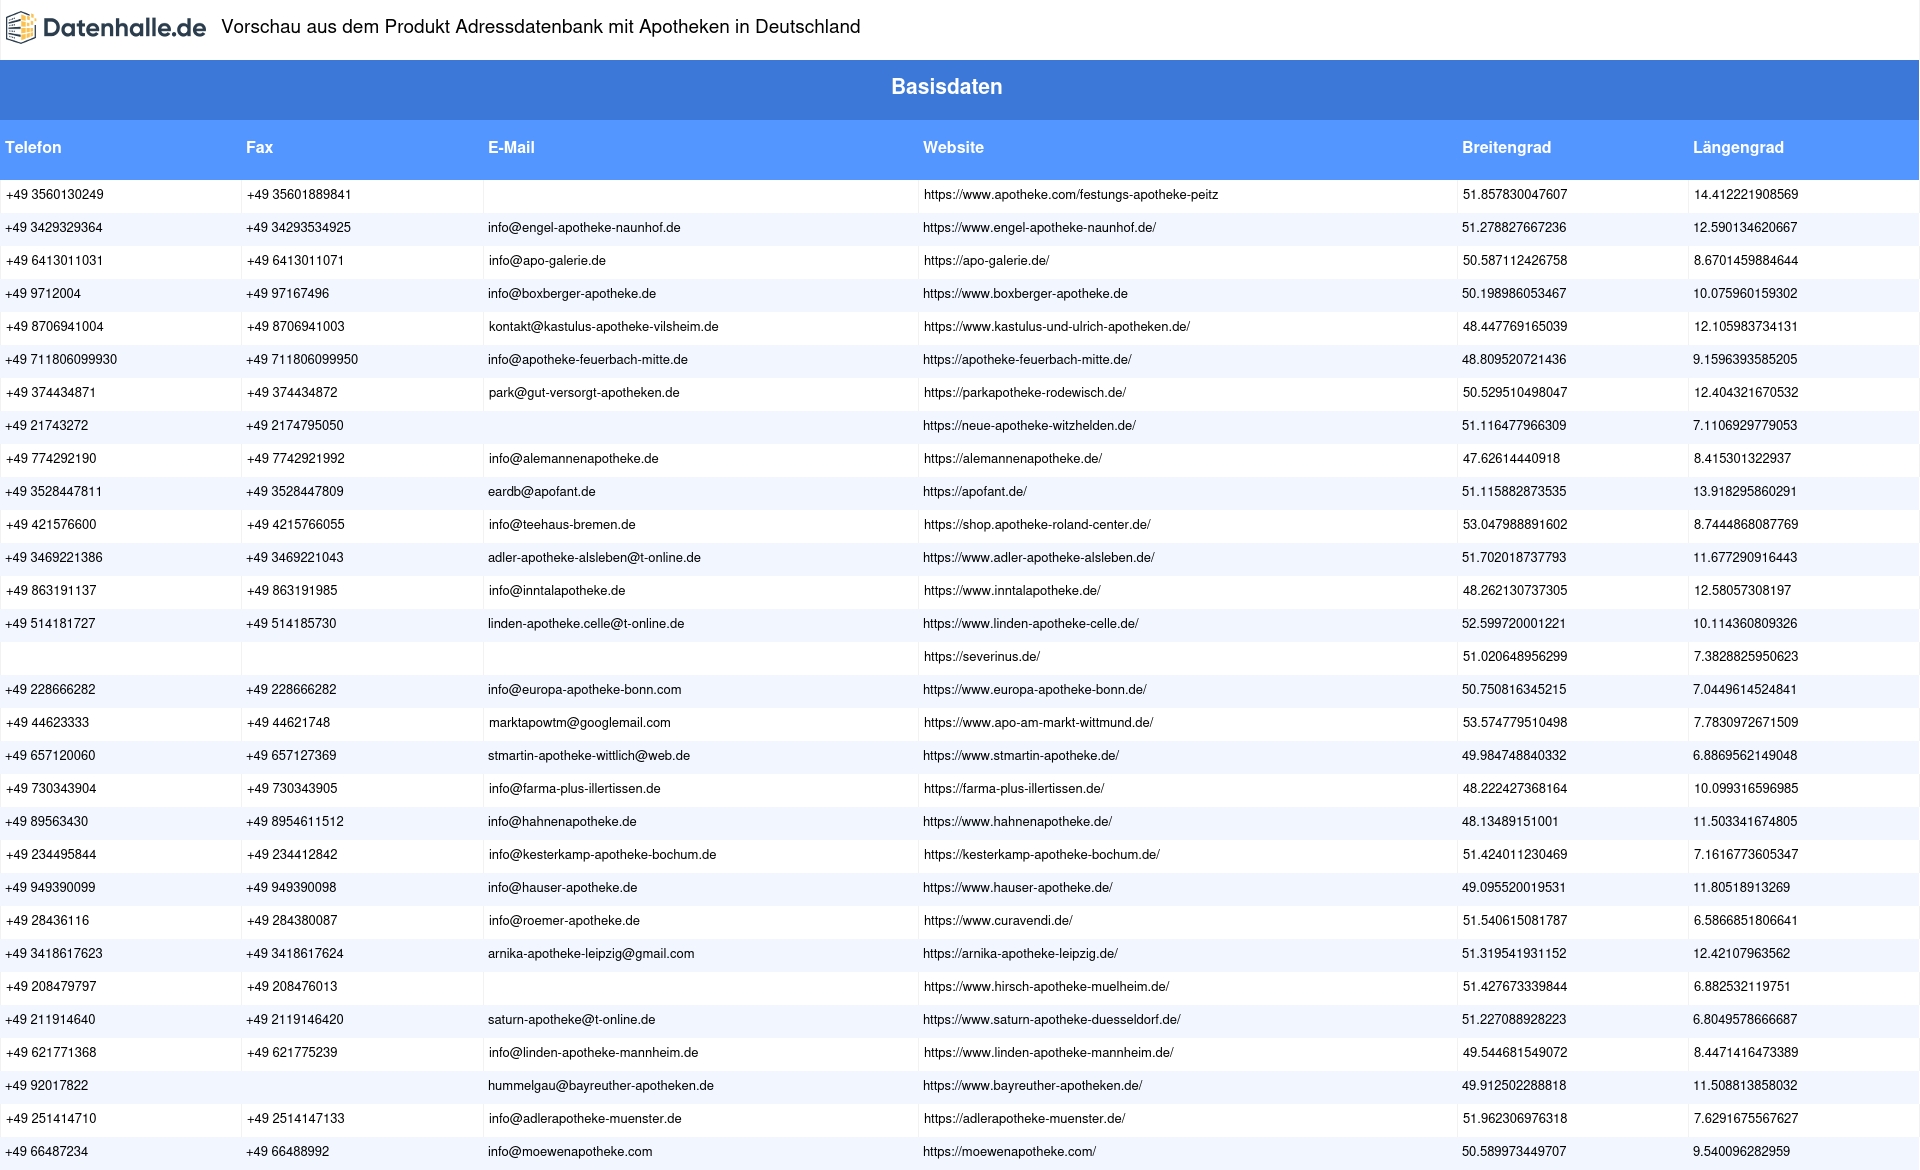
Task: Select longitude value 12.58057308197
Action: point(1742,591)
